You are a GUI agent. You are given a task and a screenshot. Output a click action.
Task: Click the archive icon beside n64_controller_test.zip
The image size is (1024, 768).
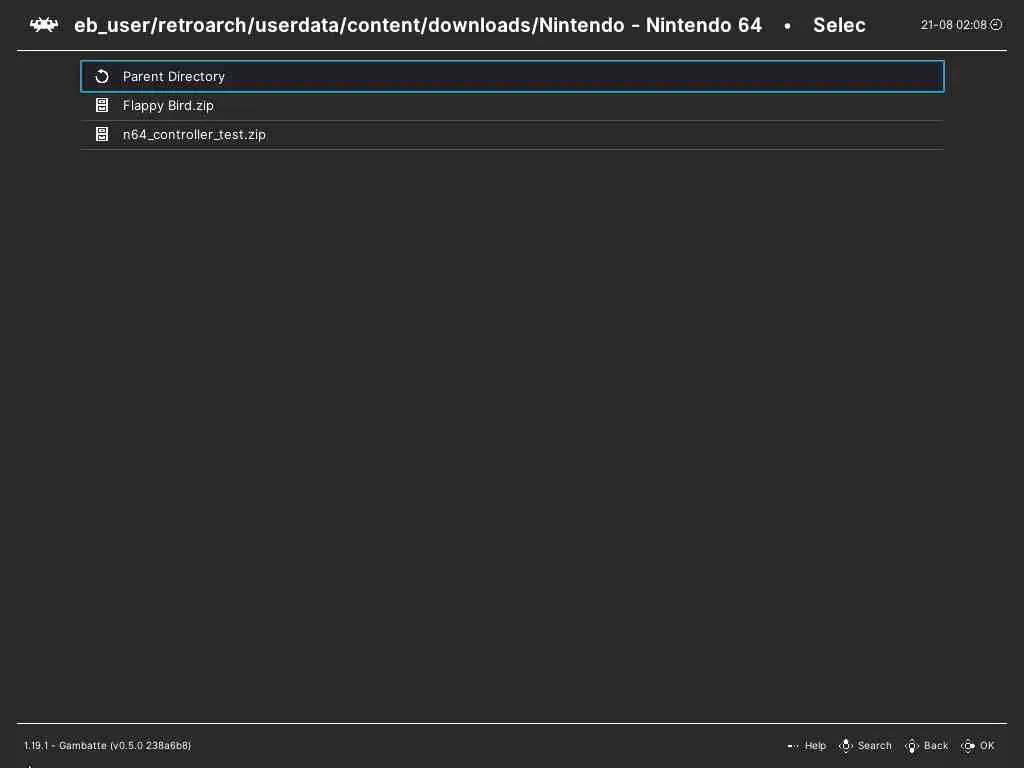pyautogui.click(x=102, y=134)
